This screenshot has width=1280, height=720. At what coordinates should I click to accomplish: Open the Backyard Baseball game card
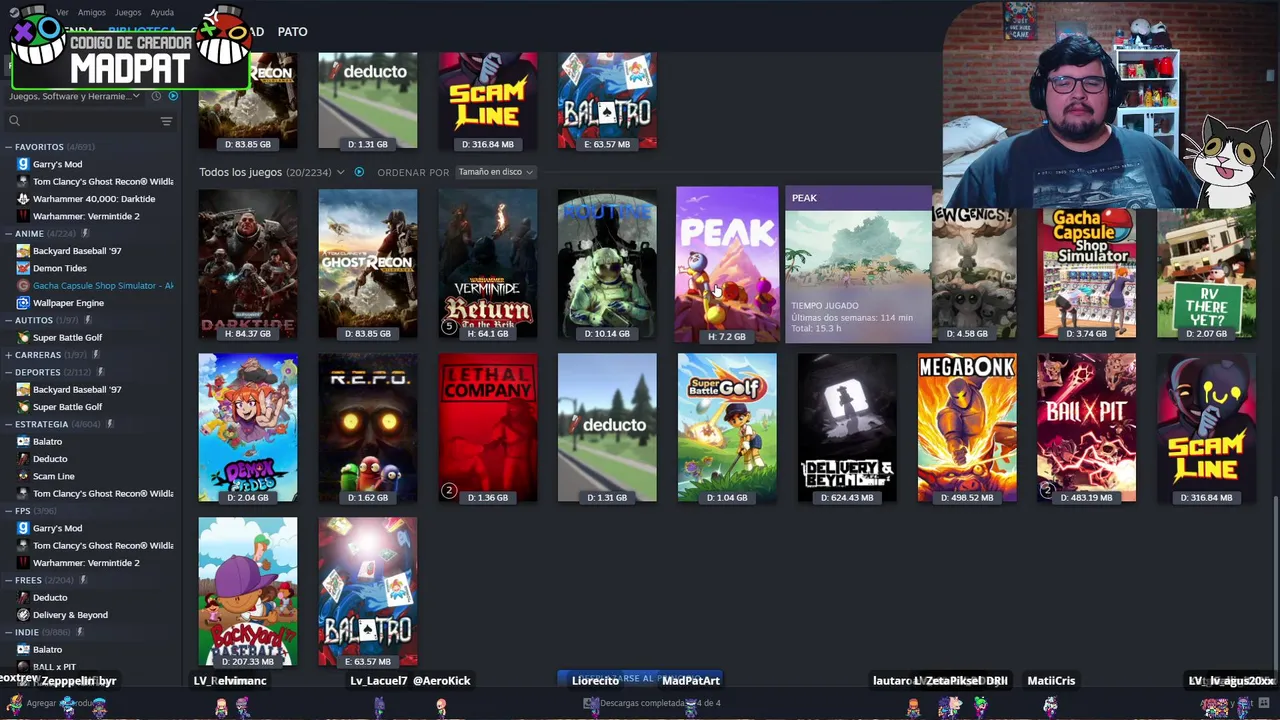click(x=248, y=592)
